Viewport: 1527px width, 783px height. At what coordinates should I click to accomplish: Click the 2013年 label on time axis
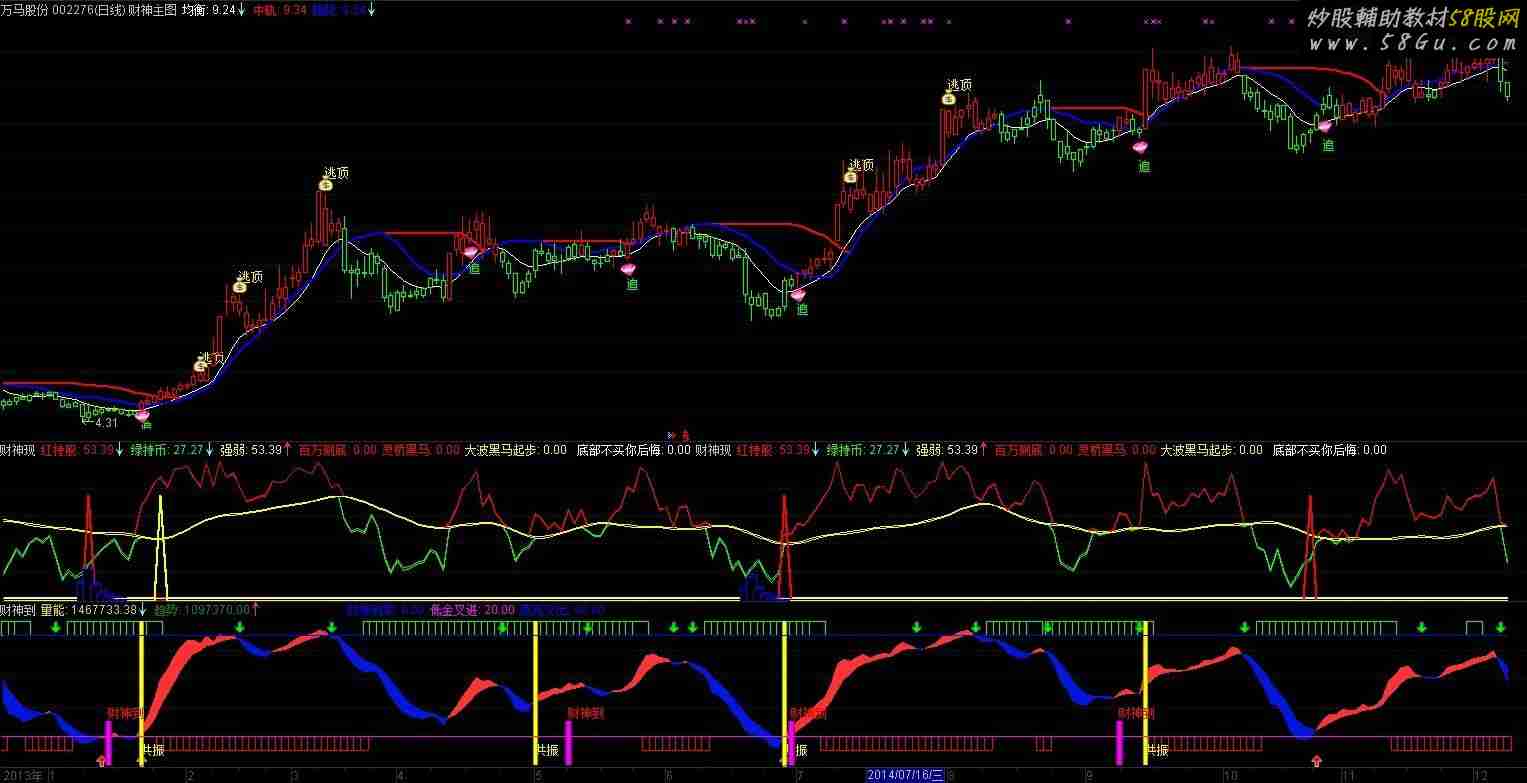(22, 775)
